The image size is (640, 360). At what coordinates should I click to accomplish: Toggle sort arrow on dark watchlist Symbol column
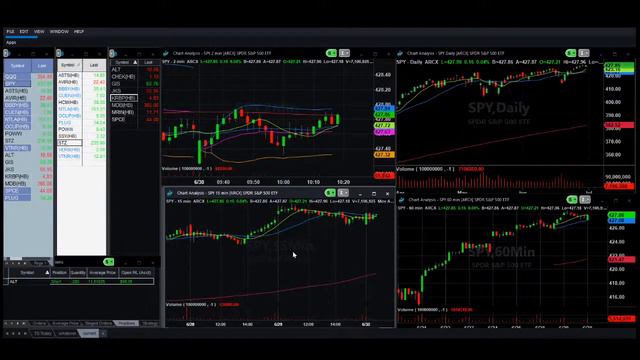tap(135, 62)
